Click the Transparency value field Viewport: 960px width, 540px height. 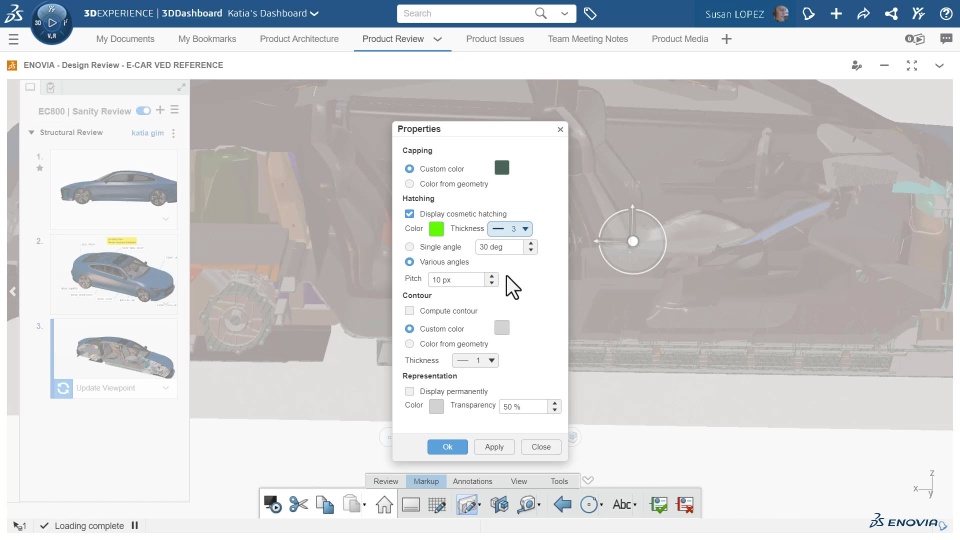(x=525, y=407)
